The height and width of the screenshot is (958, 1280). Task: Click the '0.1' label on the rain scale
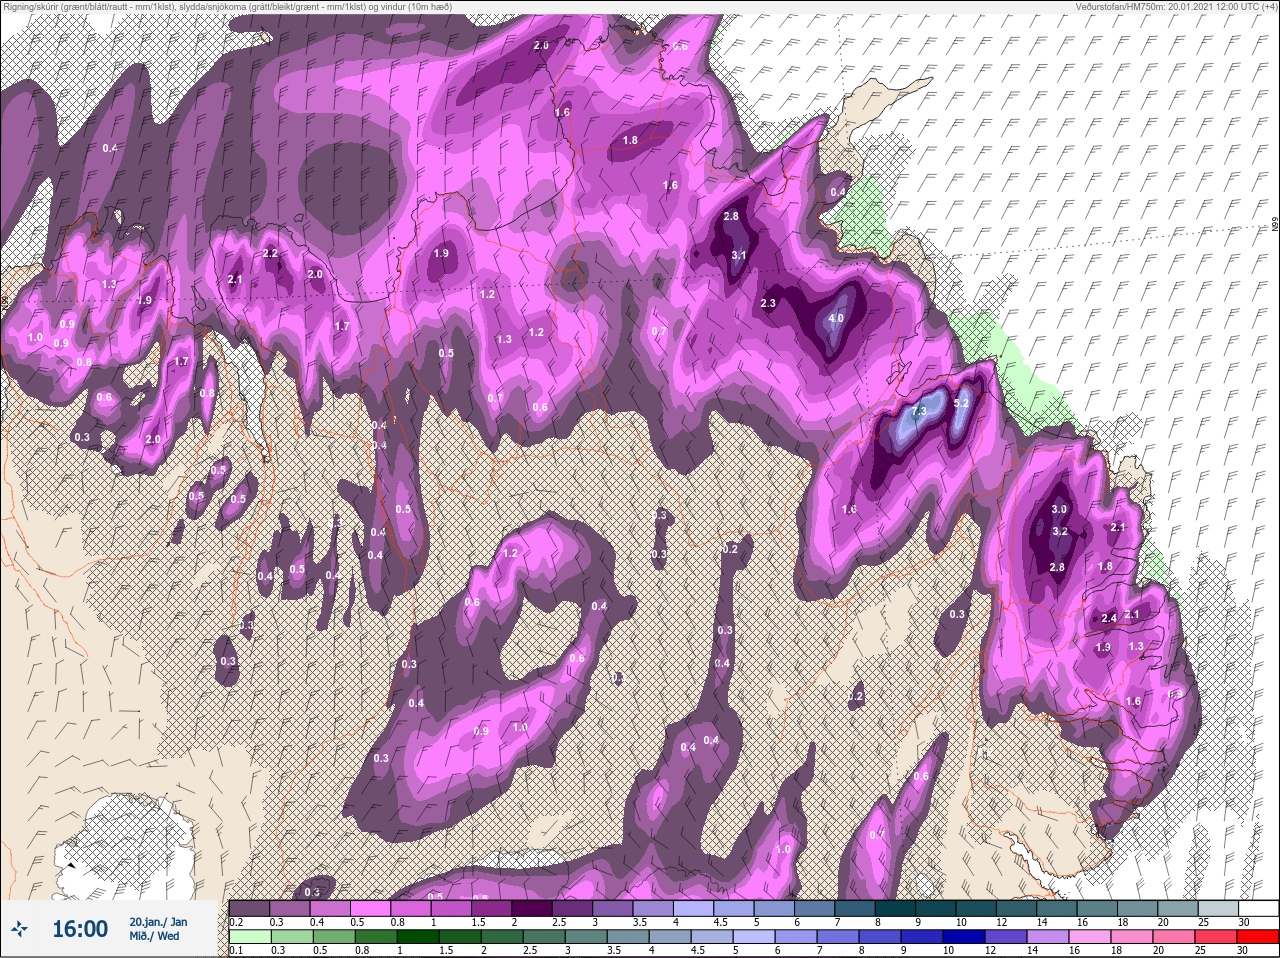tap(236, 950)
